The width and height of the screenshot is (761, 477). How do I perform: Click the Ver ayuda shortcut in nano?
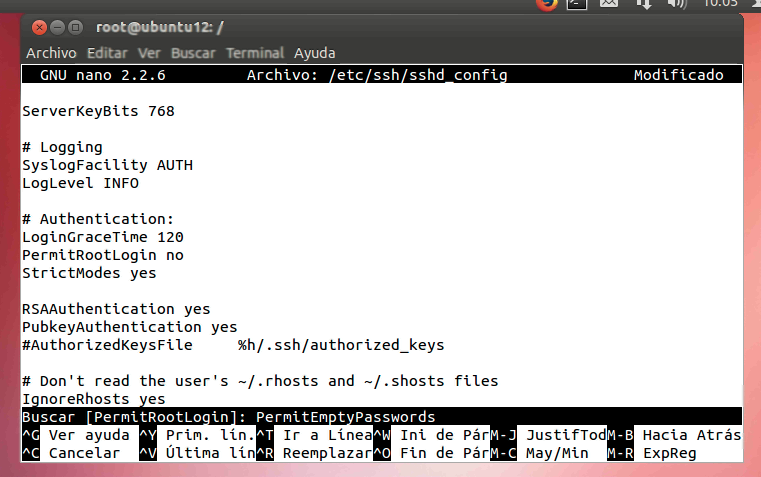[x=88, y=435]
